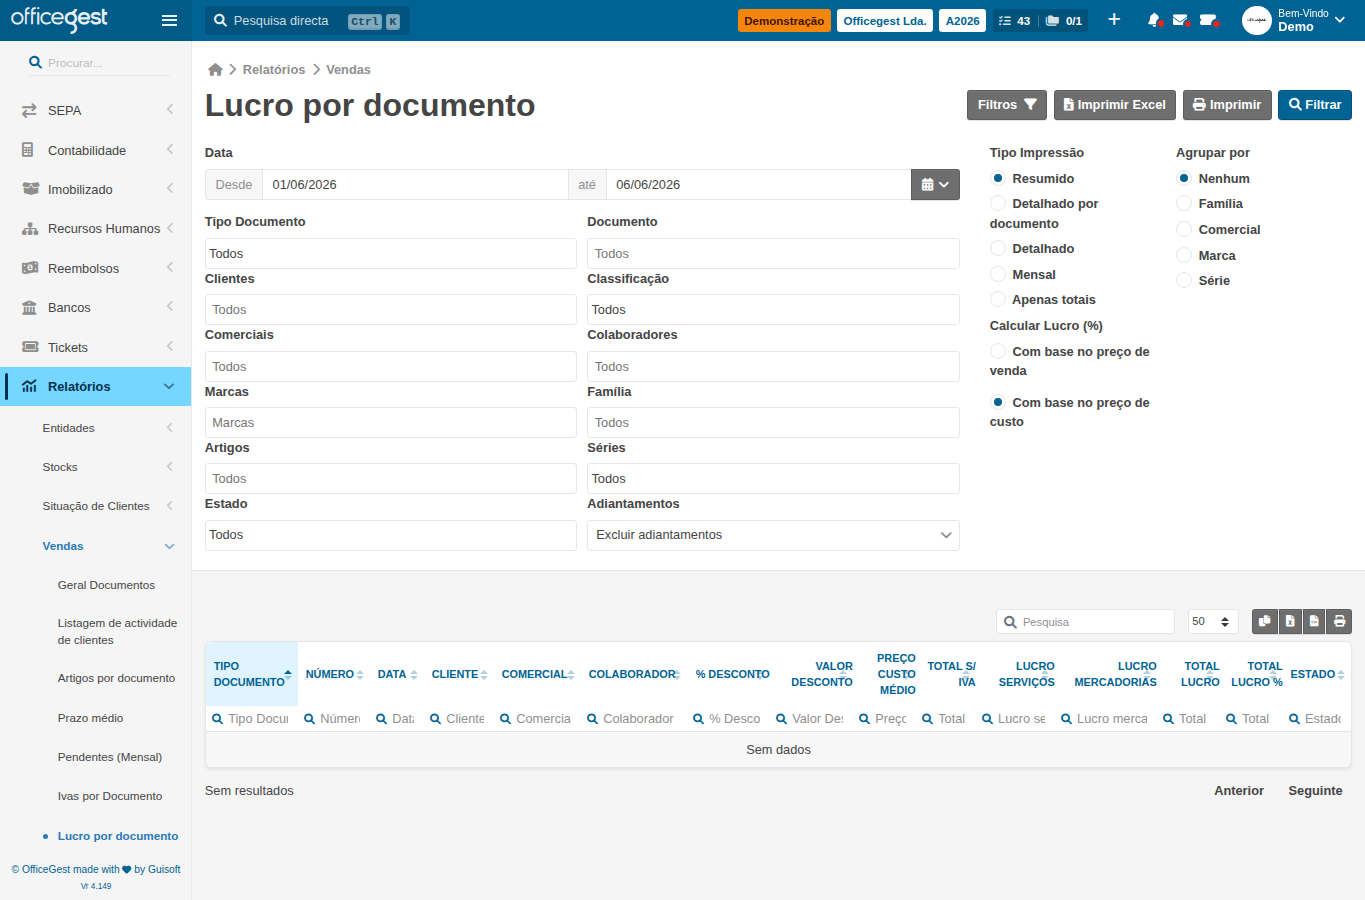Click the Pesquisa directa search box
Image resolution: width=1365 pixels, height=900 pixels.
307,21
